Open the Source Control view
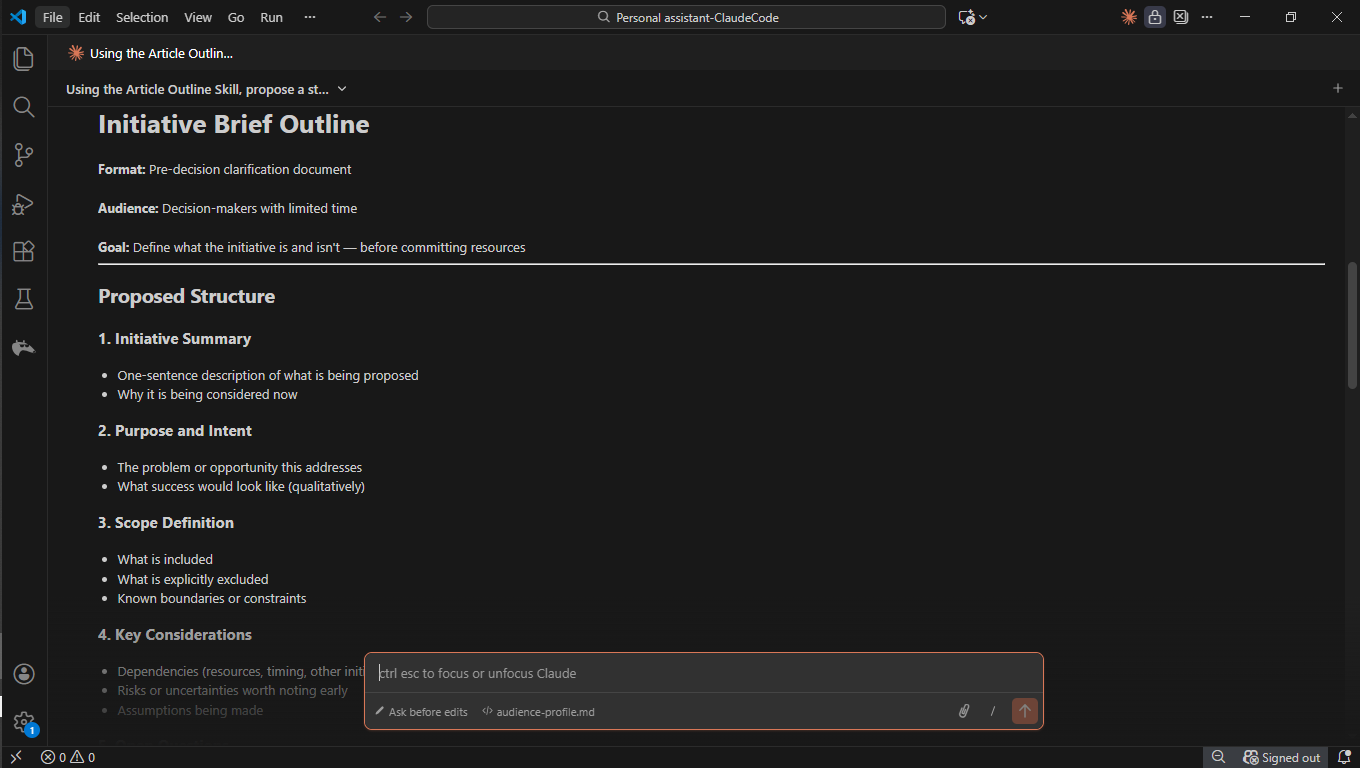Screen dimensions: 1360x768 (23, 155)
